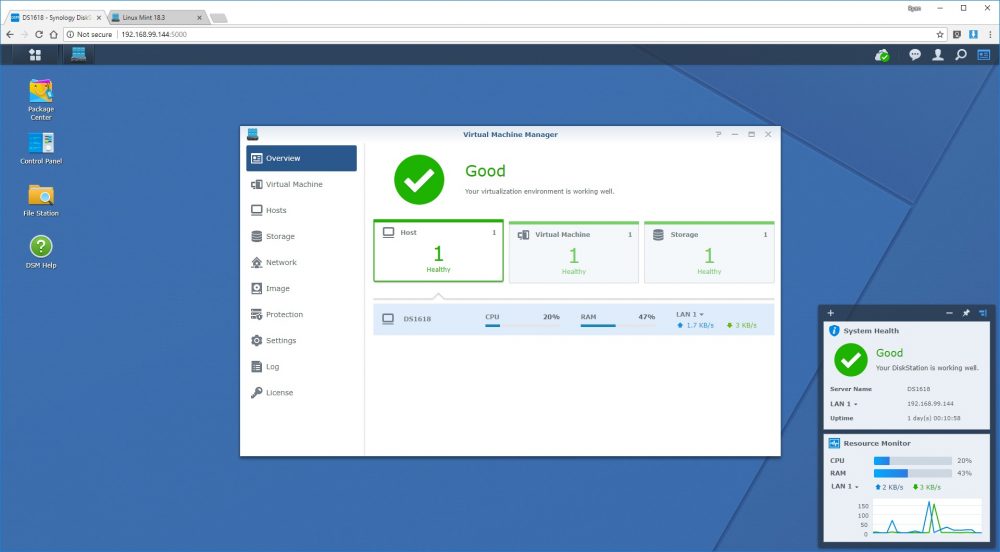Select the Virtual Machine health card
This screenshot has width=1000, height=552.
point(573,252)
